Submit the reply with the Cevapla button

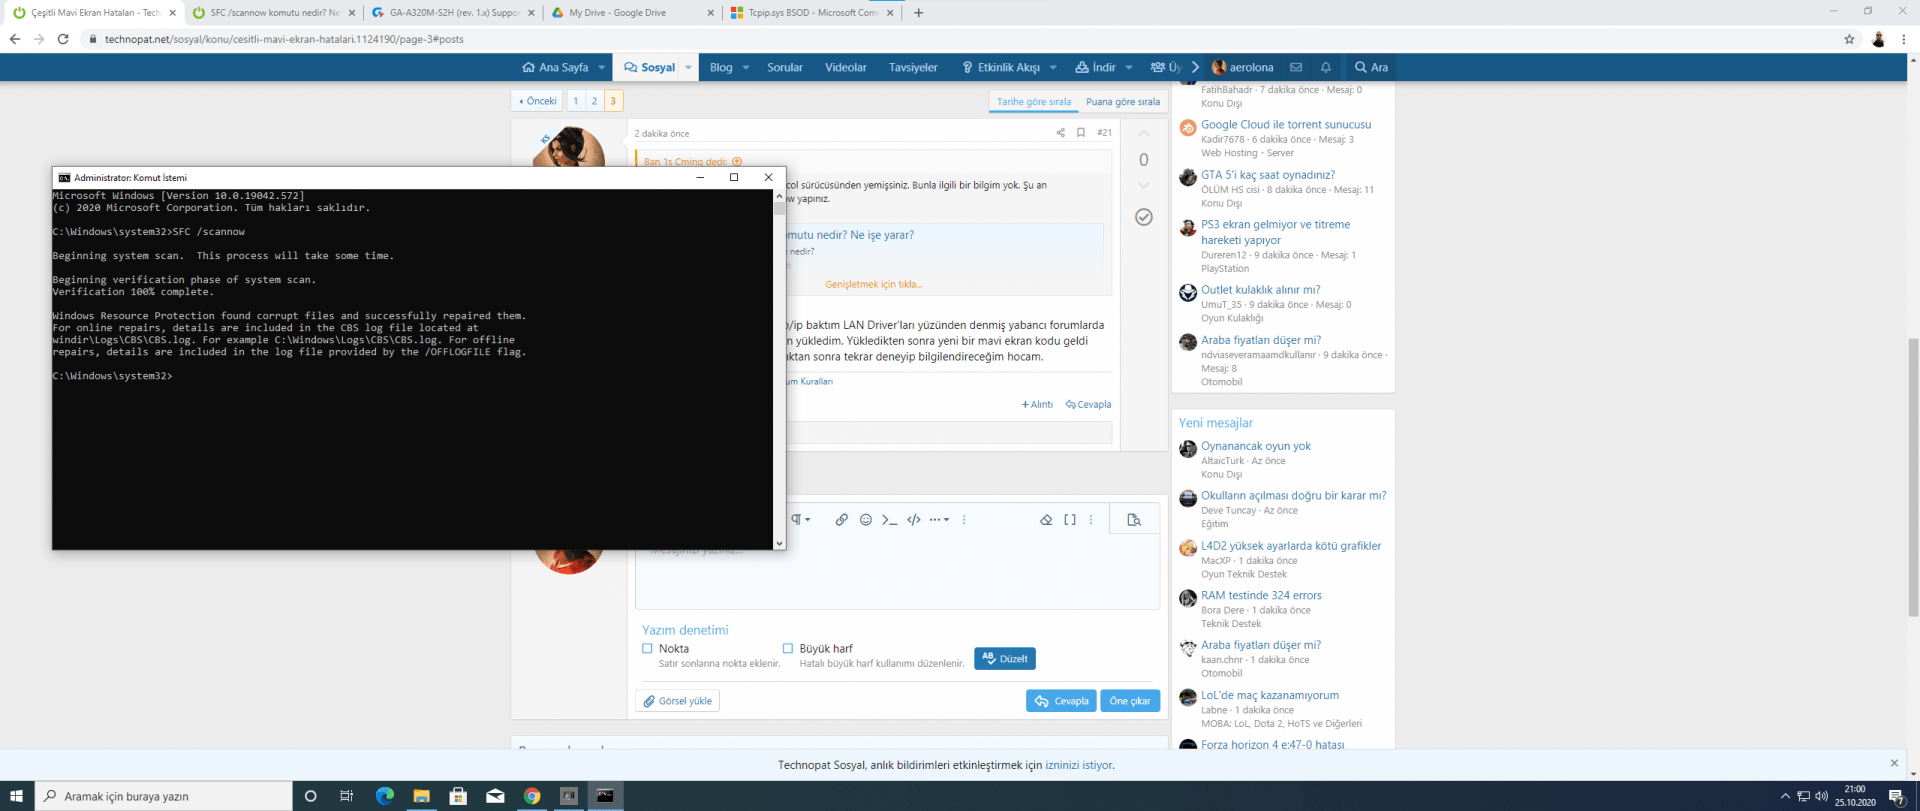tap(1061, 701)
